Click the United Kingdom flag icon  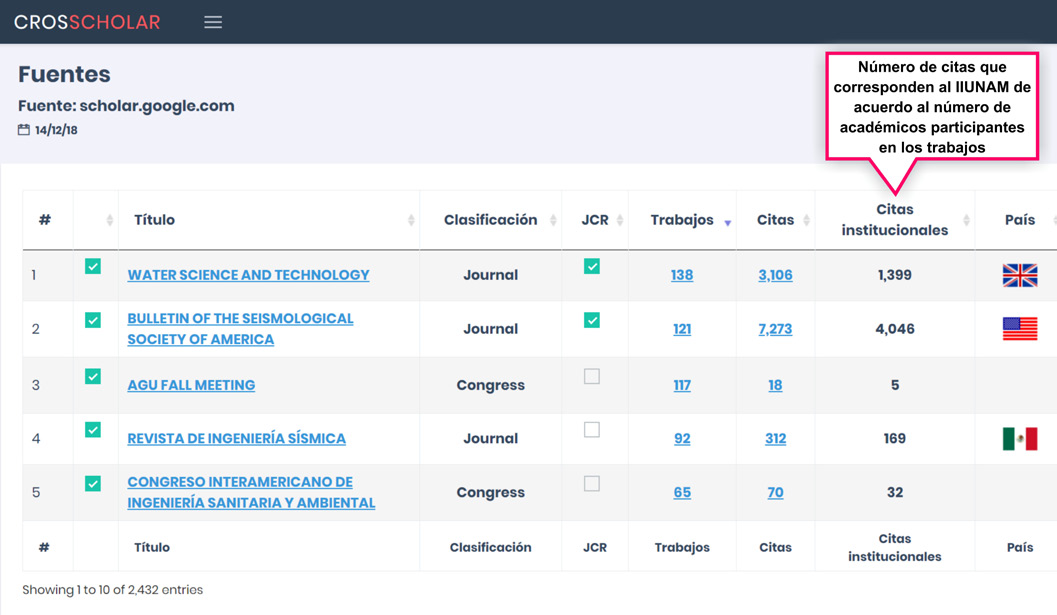point(1020,275)
